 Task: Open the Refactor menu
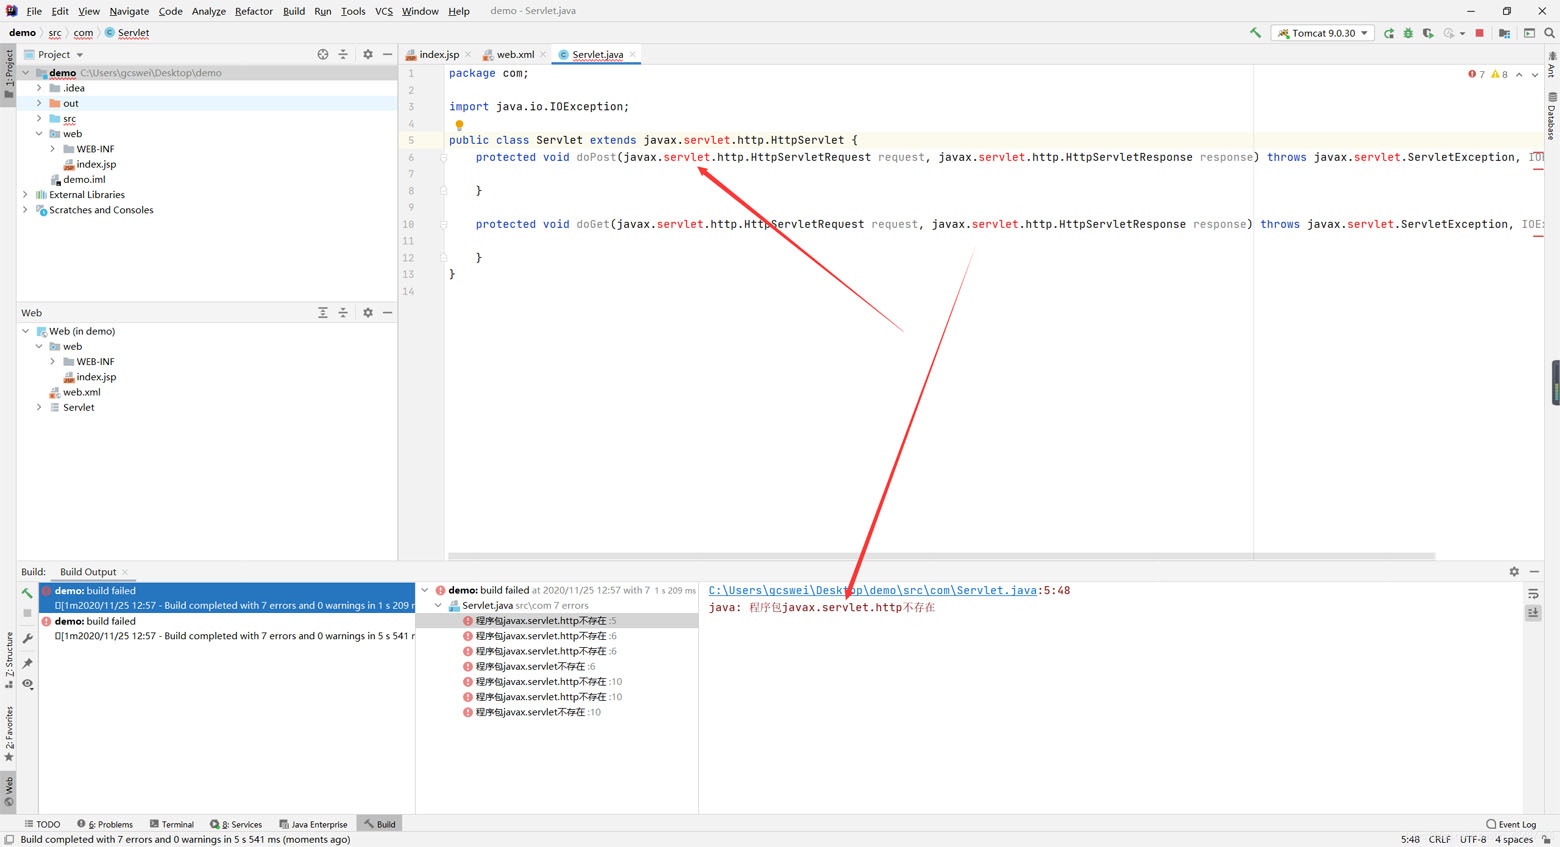tap(253, 11)
